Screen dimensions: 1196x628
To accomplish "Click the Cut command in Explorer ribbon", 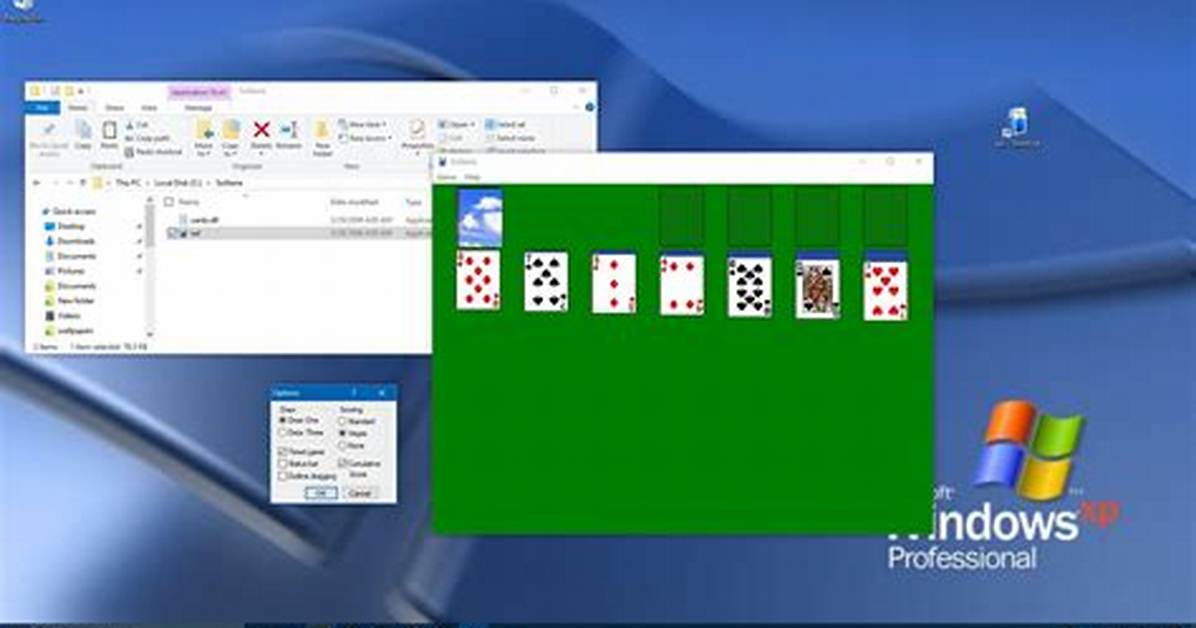I will click(x=137, y=125).
